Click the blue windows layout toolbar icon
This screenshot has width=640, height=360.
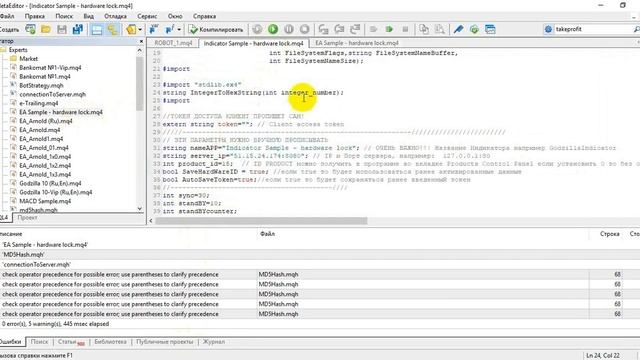click(490, 29)
